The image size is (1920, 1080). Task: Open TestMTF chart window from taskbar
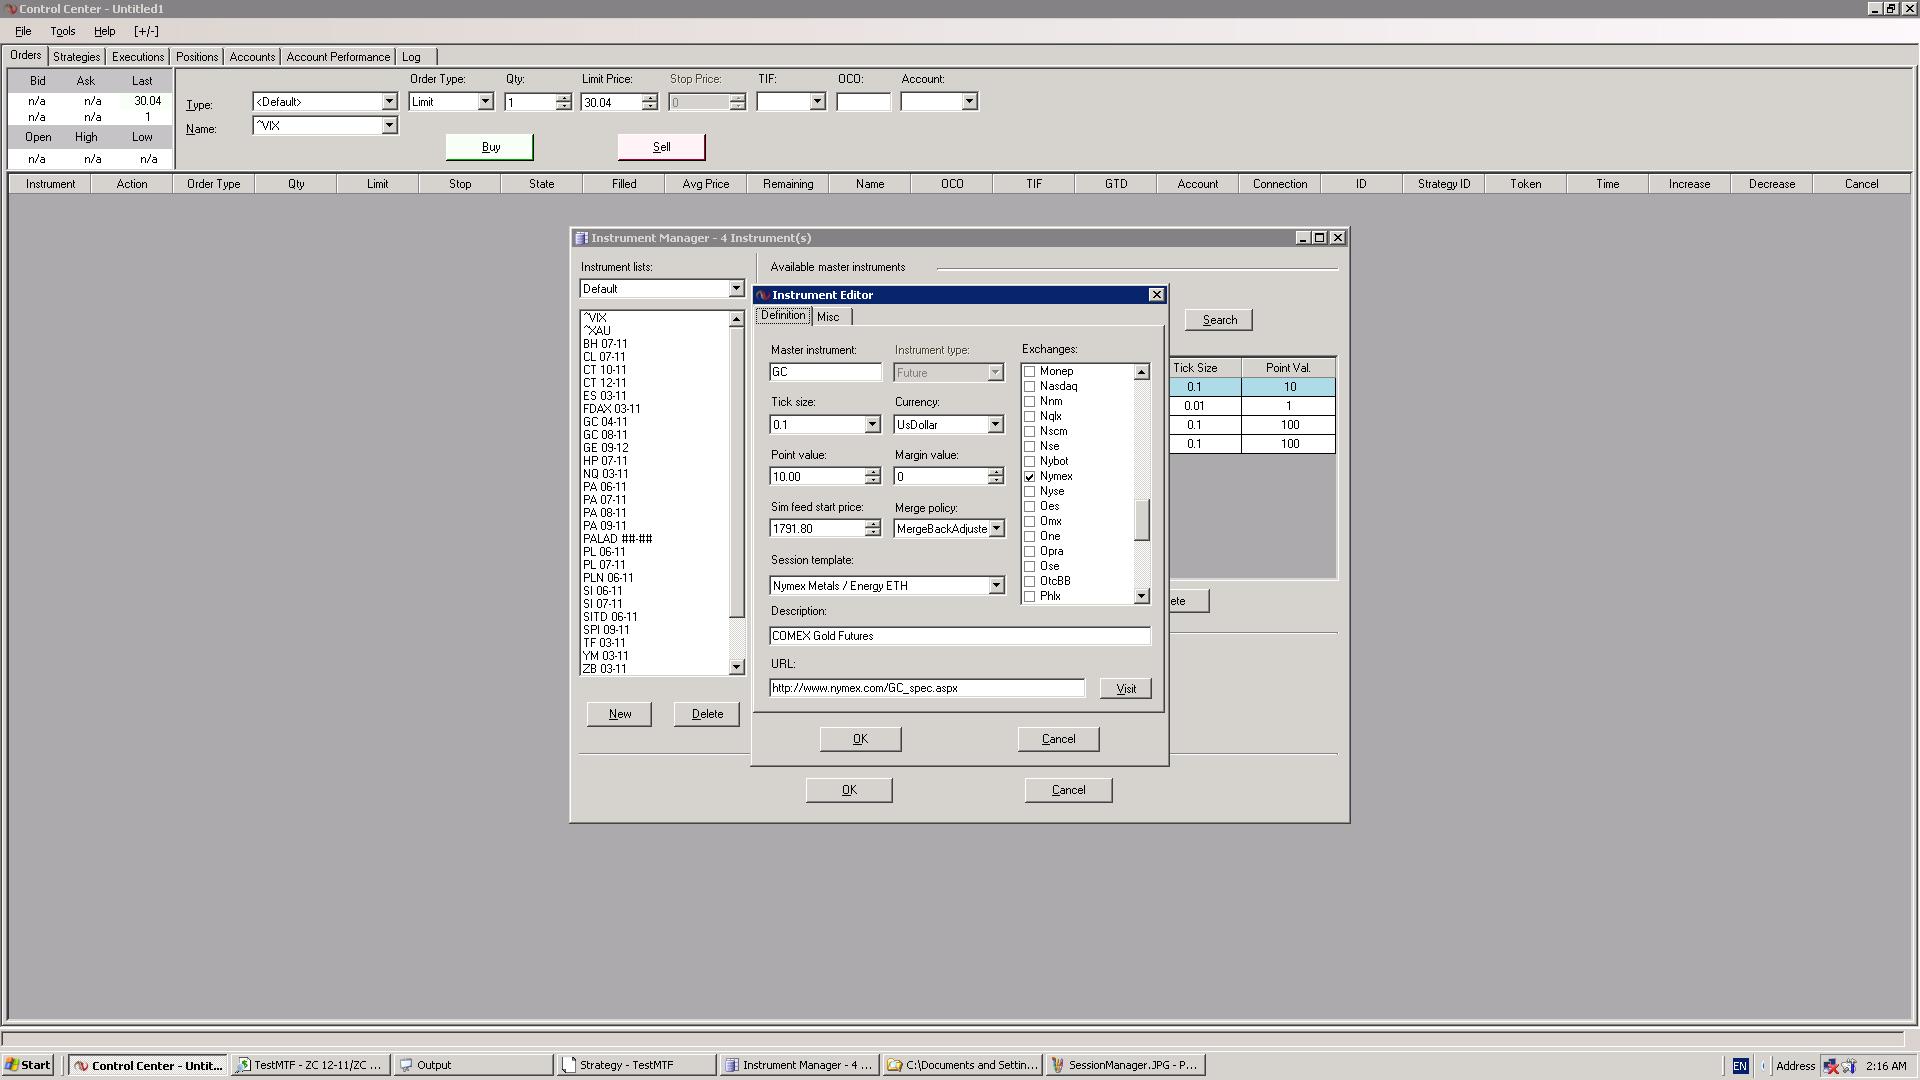tap(310, 1065)
